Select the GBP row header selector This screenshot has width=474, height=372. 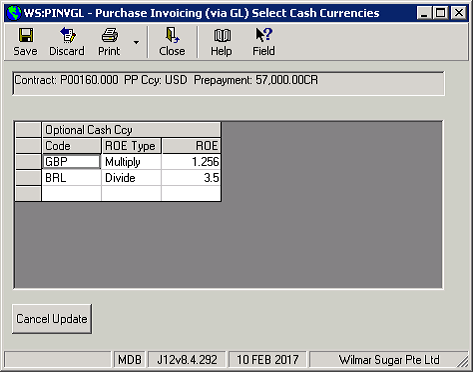(x=28, y=162)
